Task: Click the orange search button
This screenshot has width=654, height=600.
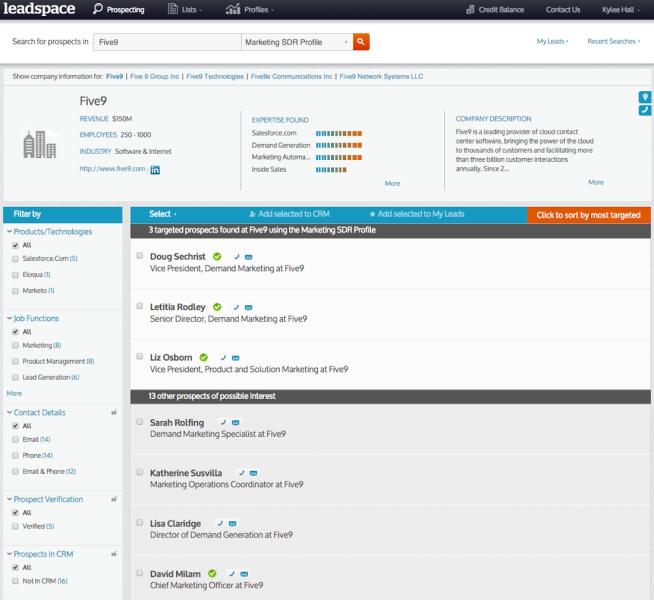Action: tap(362, 42)
